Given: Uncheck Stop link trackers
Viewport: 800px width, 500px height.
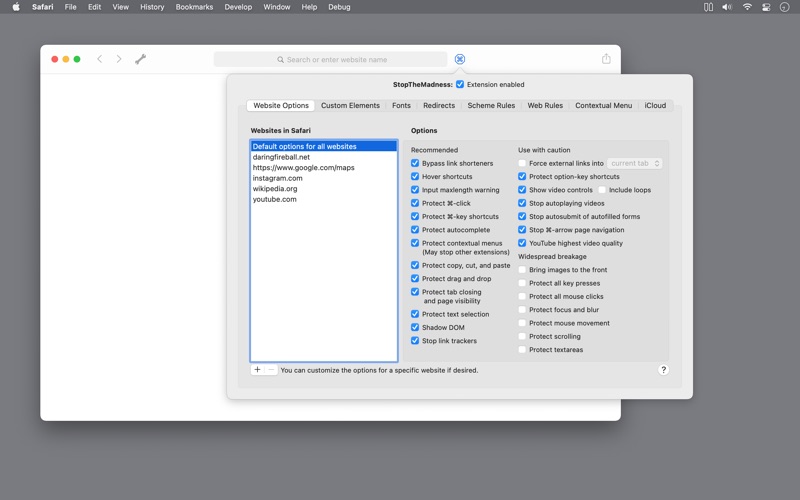Looking at the screenshot, I should pyautogui.click(x=415, y=341).
